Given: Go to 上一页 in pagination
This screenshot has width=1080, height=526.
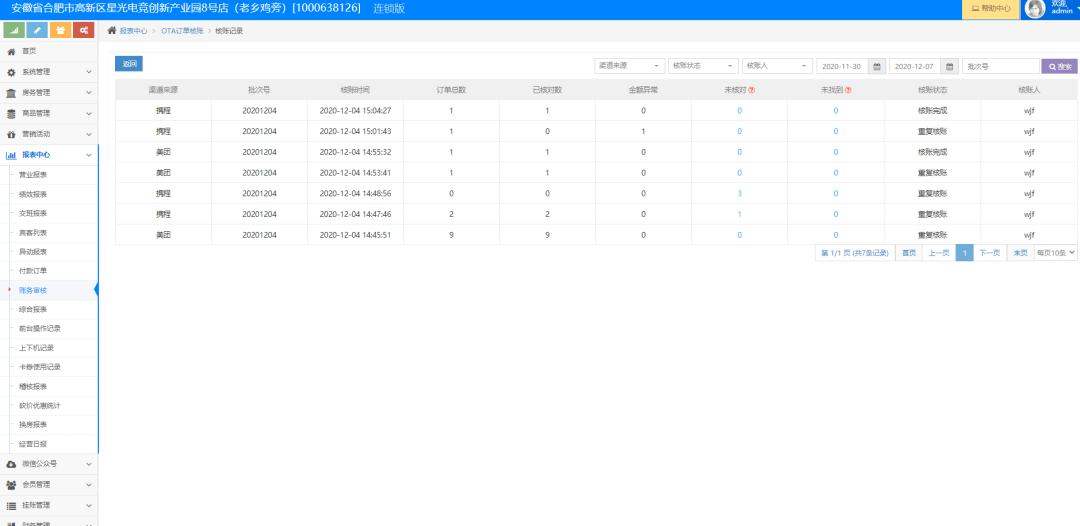Looking at the screenshot, I should [939, 253].
